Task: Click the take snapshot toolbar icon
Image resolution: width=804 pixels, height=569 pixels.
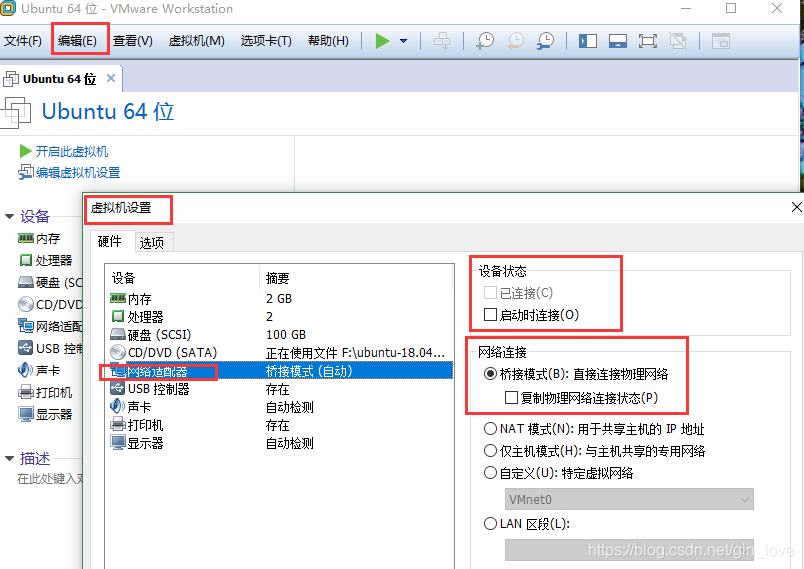Action: point(485,40)
